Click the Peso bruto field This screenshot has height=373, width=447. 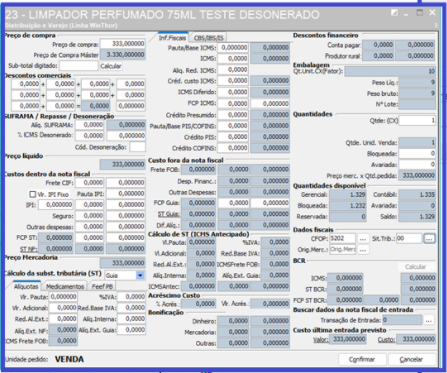click(417, 93)
